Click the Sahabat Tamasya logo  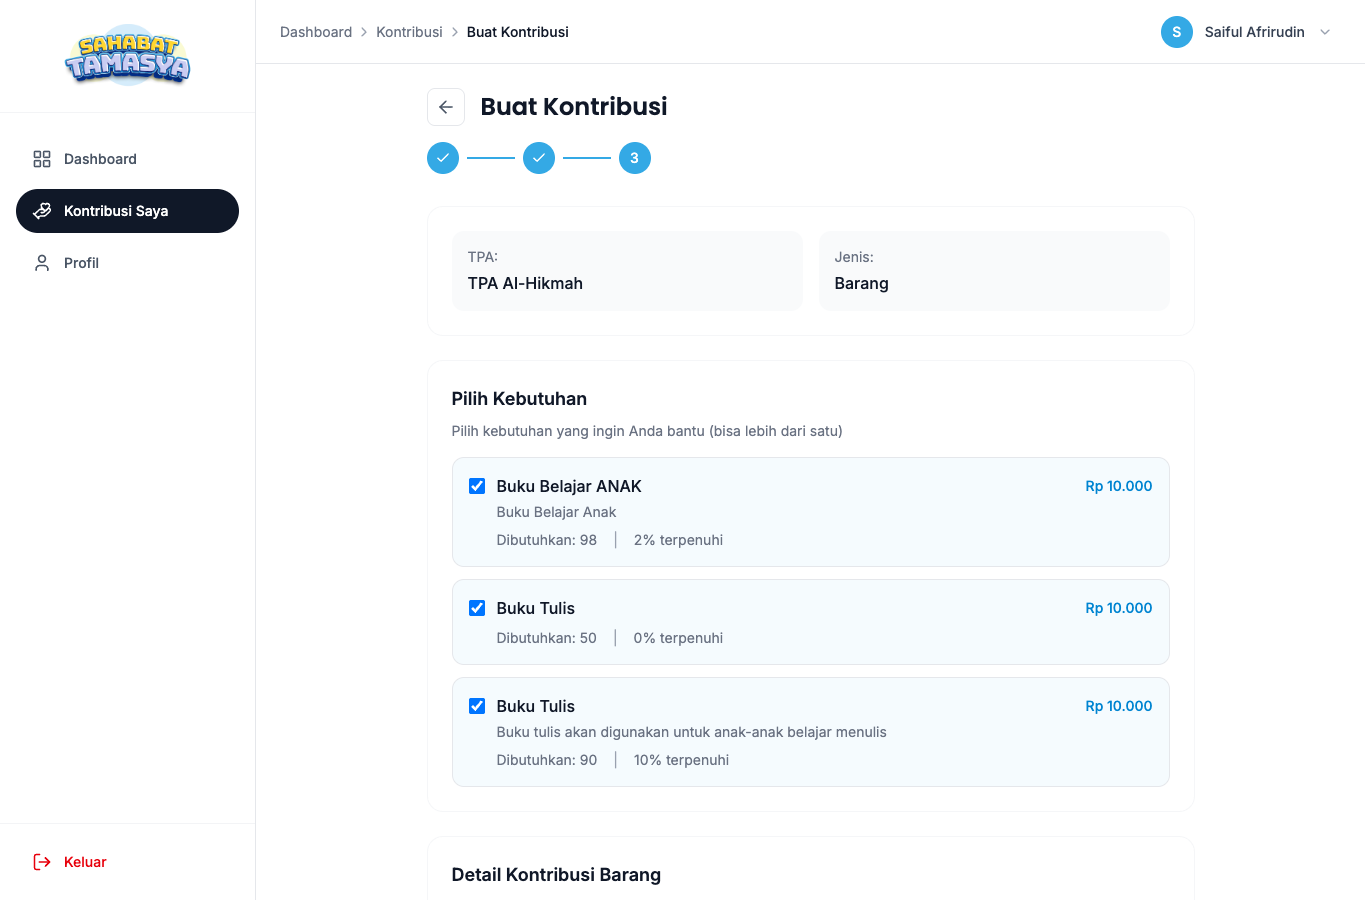pyautogui.click(x=128, y=56)
